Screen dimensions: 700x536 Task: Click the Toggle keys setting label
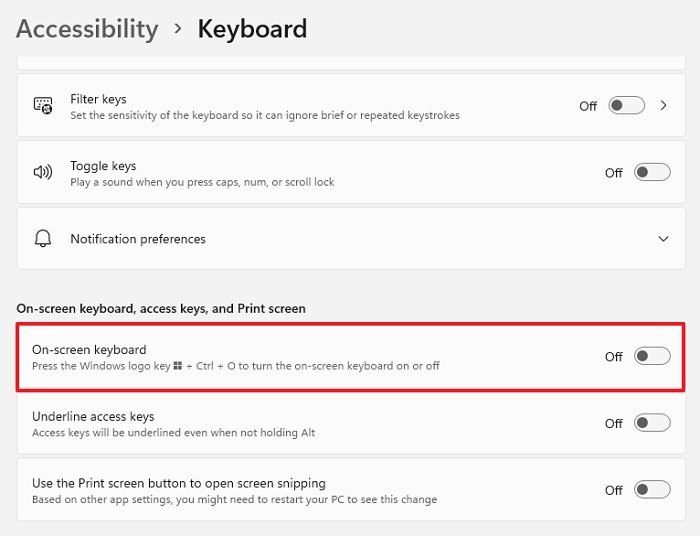tap(103, 166)
